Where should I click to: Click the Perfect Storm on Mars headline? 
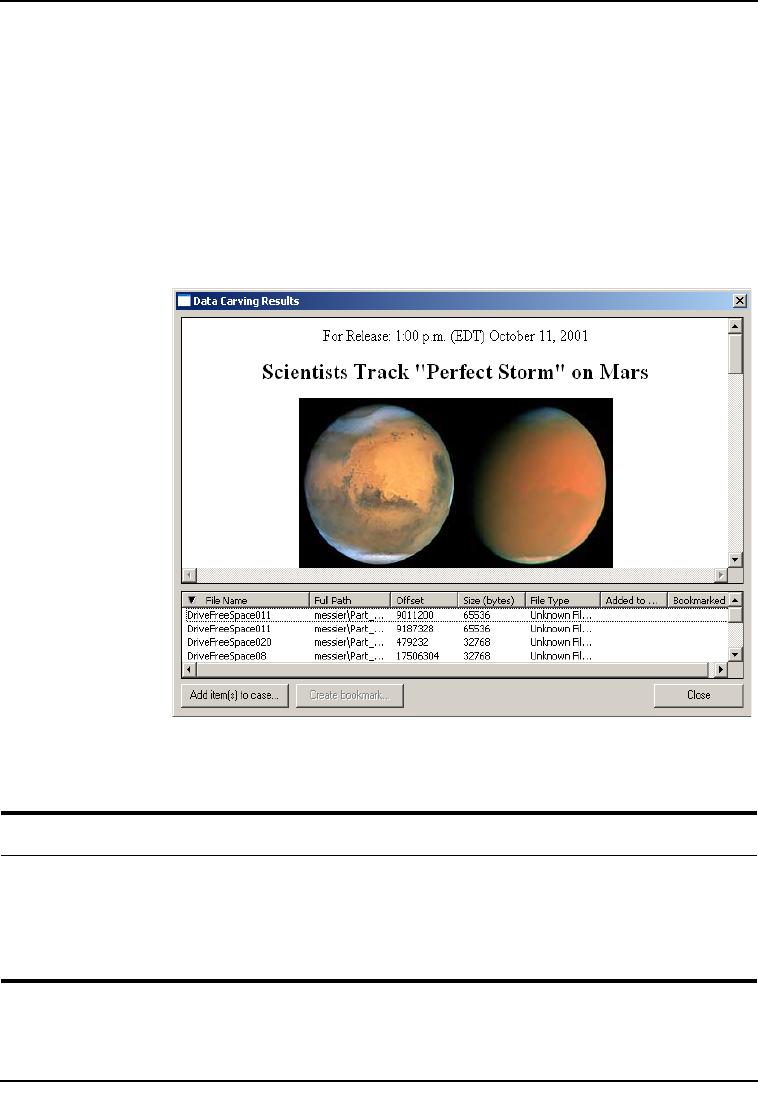click(455, 372)
